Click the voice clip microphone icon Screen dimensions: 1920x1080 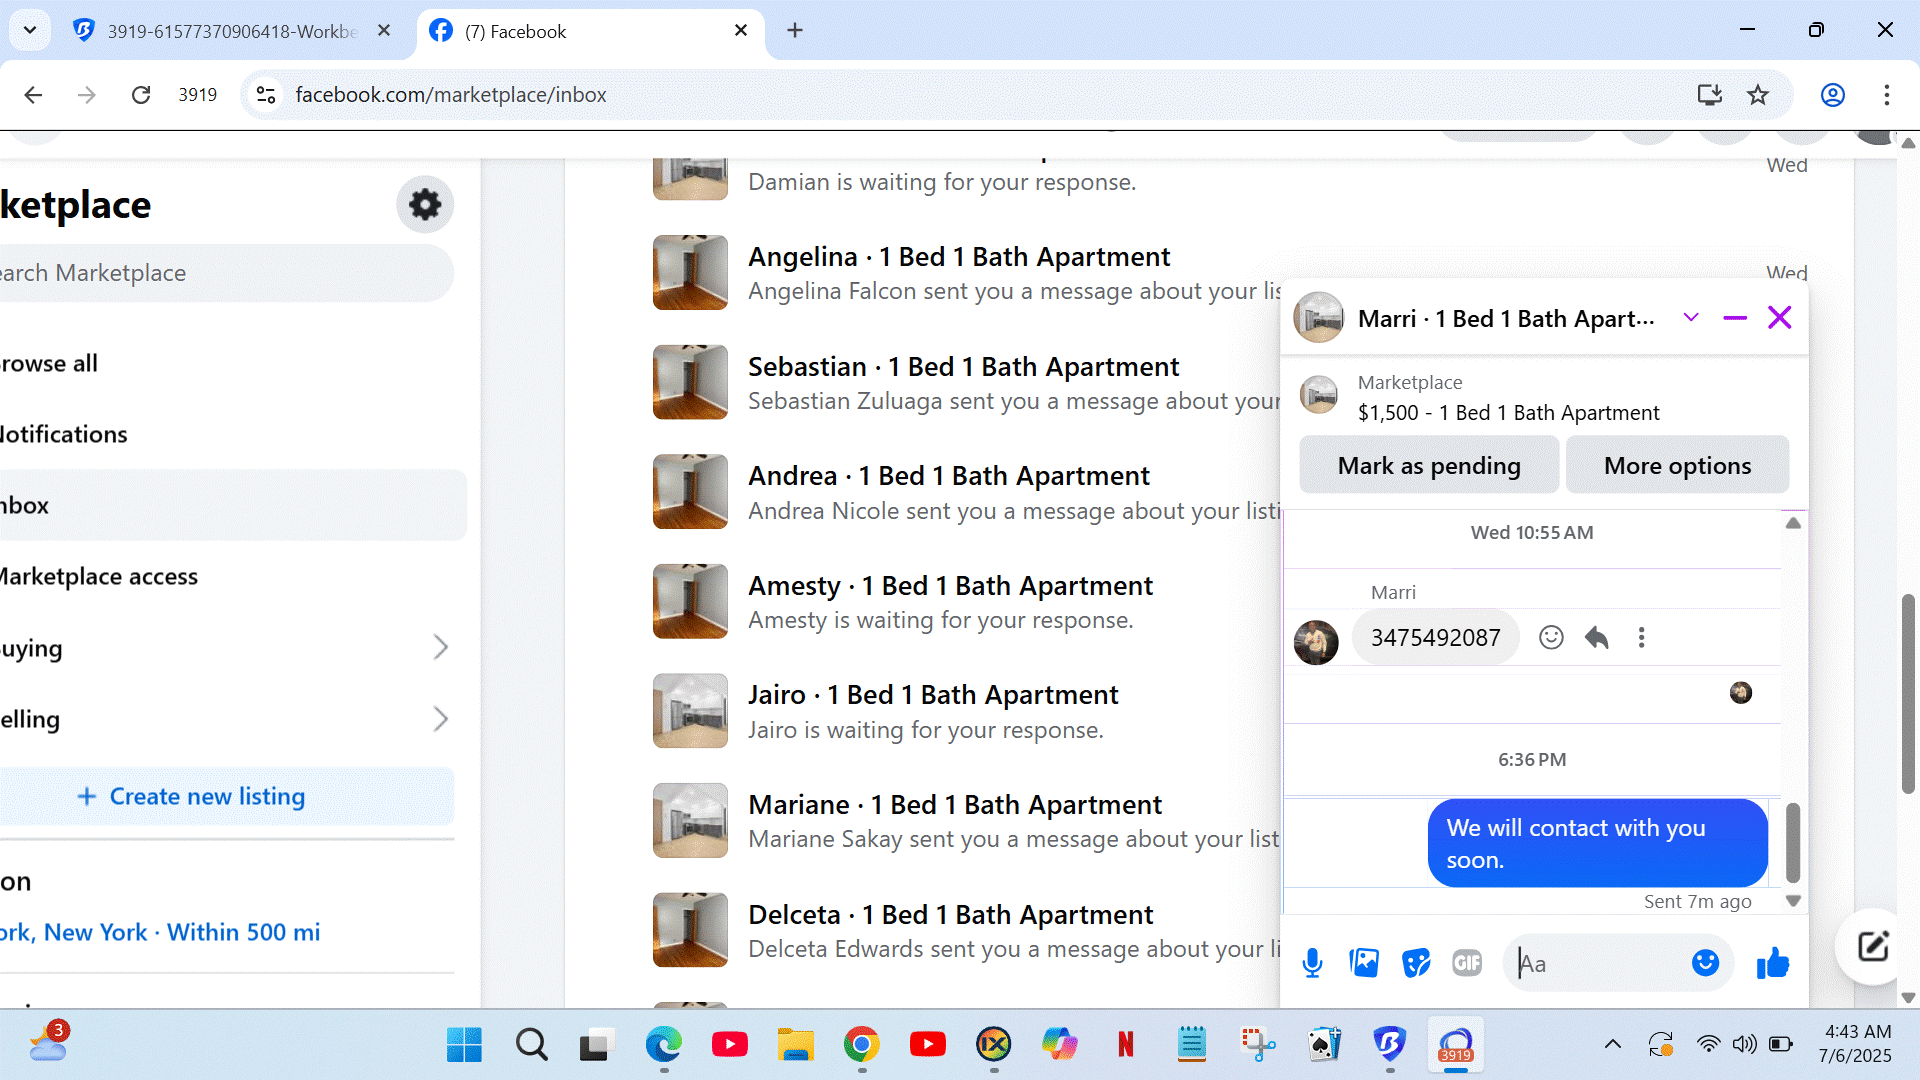(x=1312, y=963)
